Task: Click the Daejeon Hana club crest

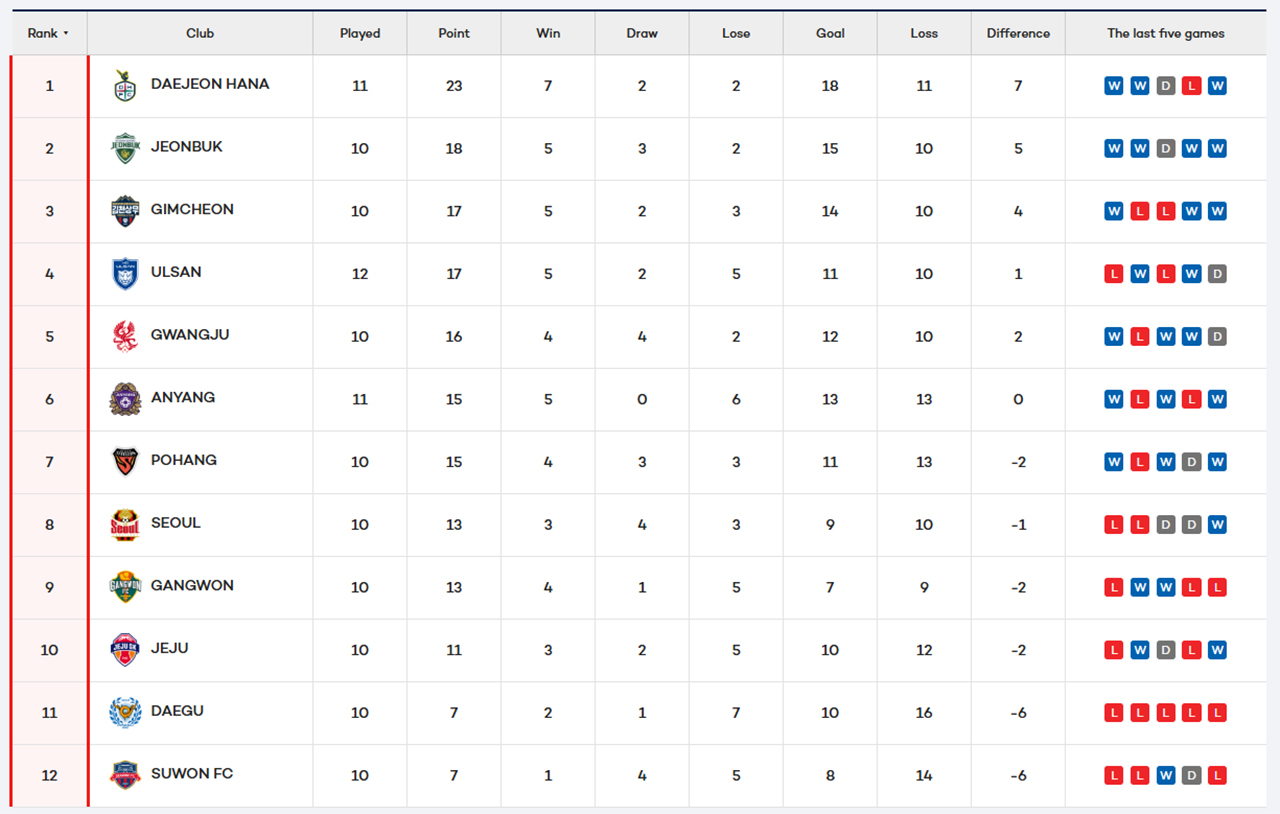Action: (x=125, y=86)
